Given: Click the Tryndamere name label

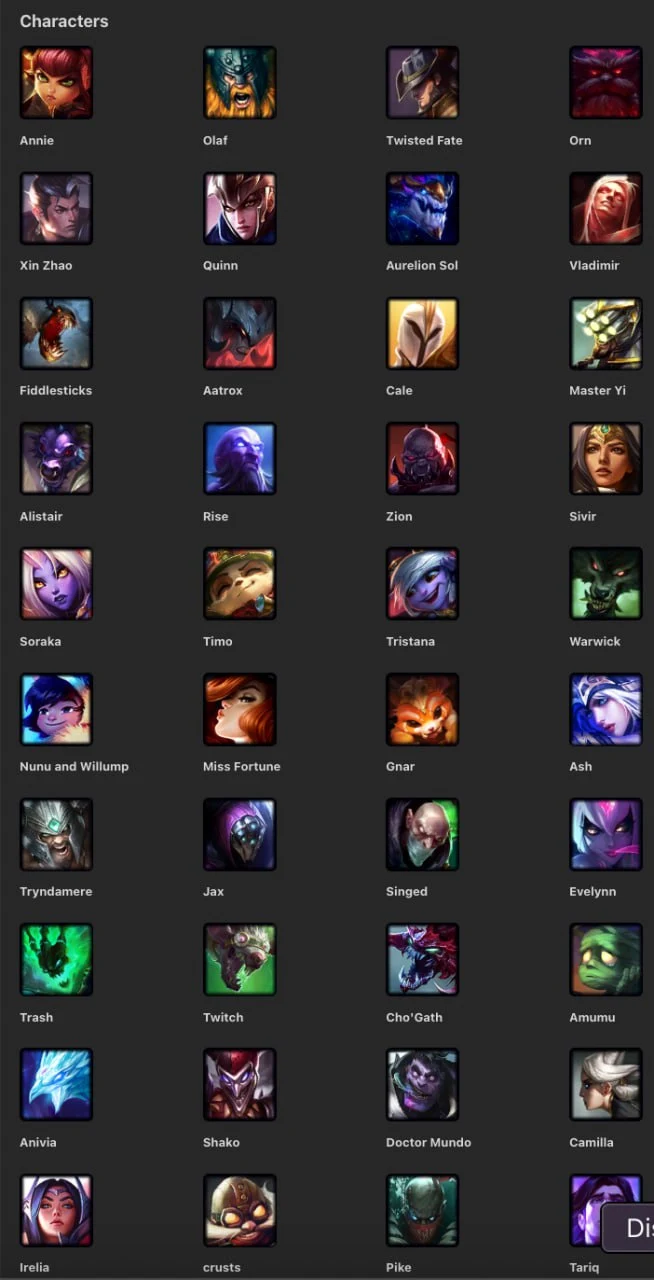Looking at the screenshot, I should pos(56,892).
